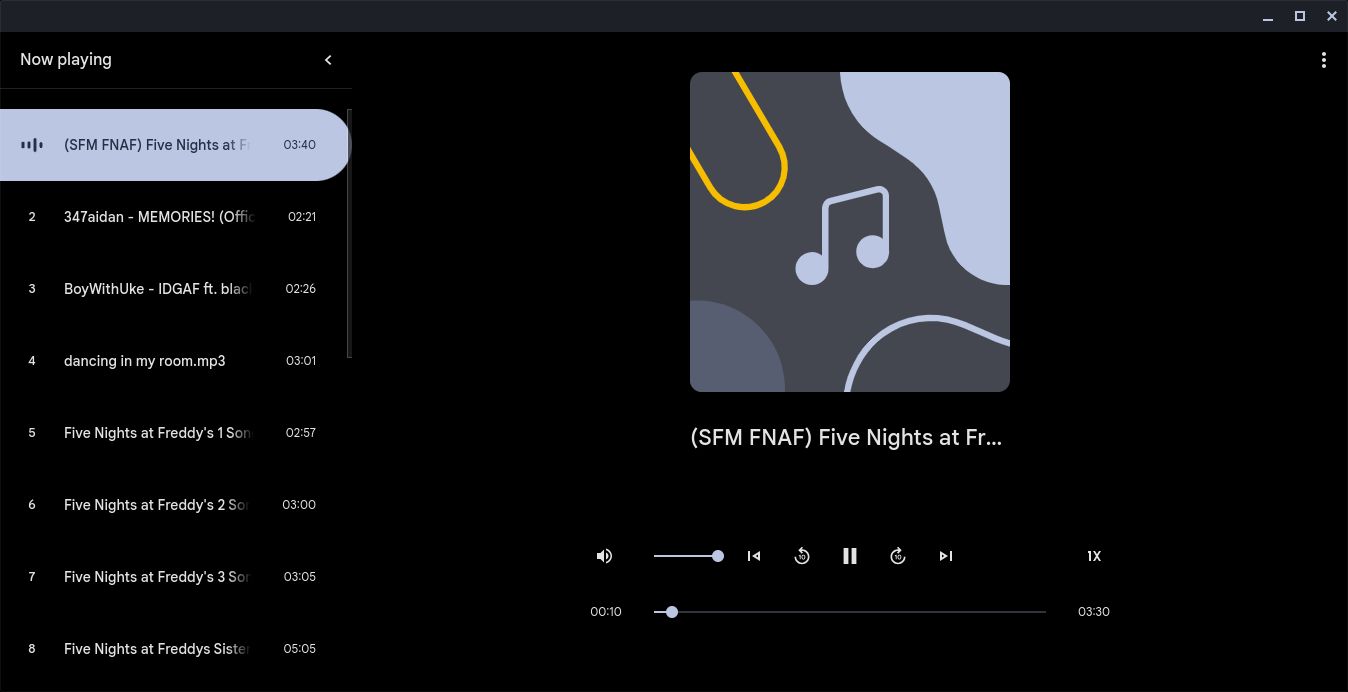Change playback speed via 1X button
The height and width of the screenshot is (692, 1348).
tap(1094, 556)
